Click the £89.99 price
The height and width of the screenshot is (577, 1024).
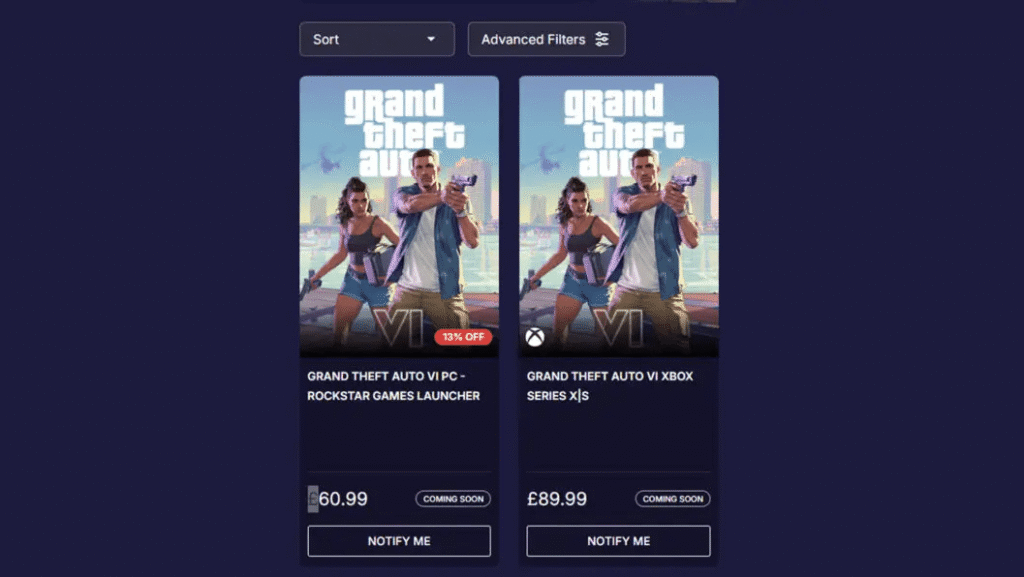(557, 499)
